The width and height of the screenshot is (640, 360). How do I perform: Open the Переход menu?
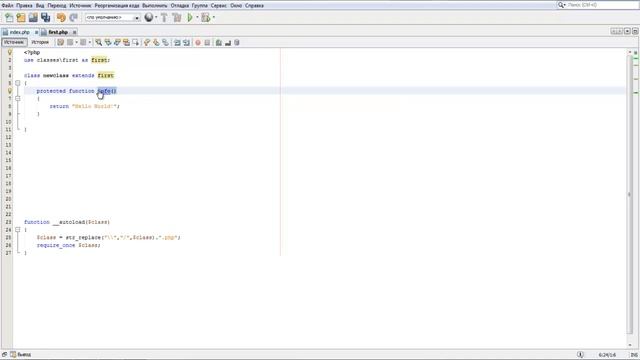[x=57, y=6]
